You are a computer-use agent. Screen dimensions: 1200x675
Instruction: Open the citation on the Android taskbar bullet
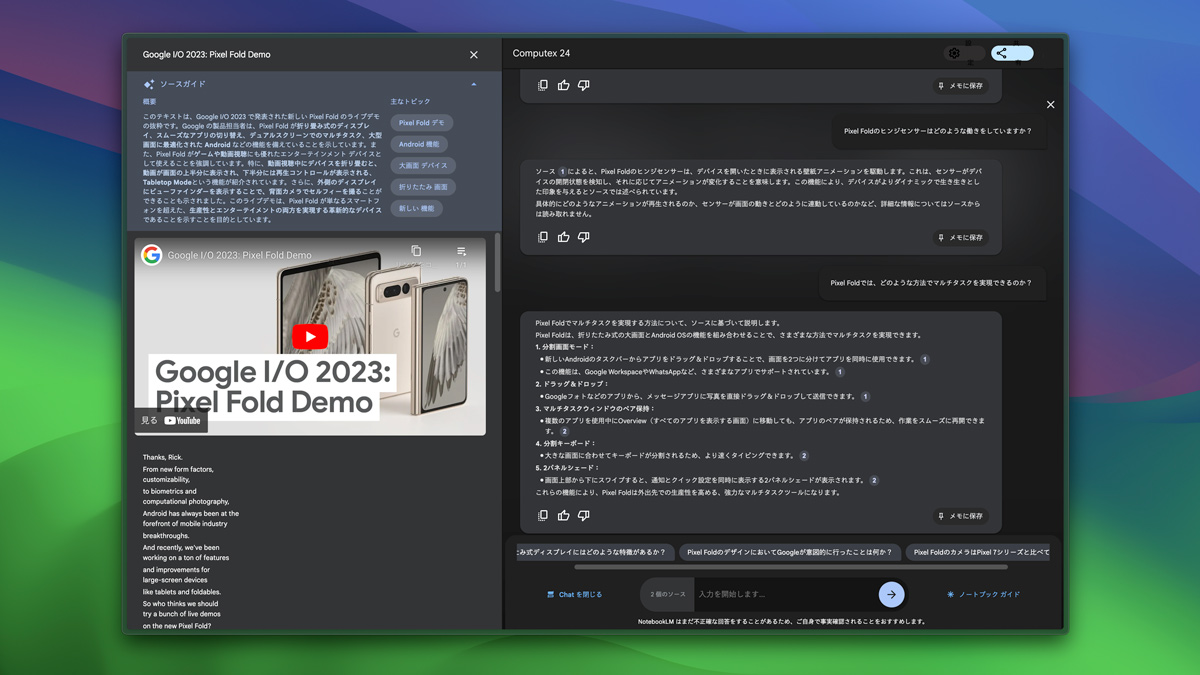(x=925, y=359)
